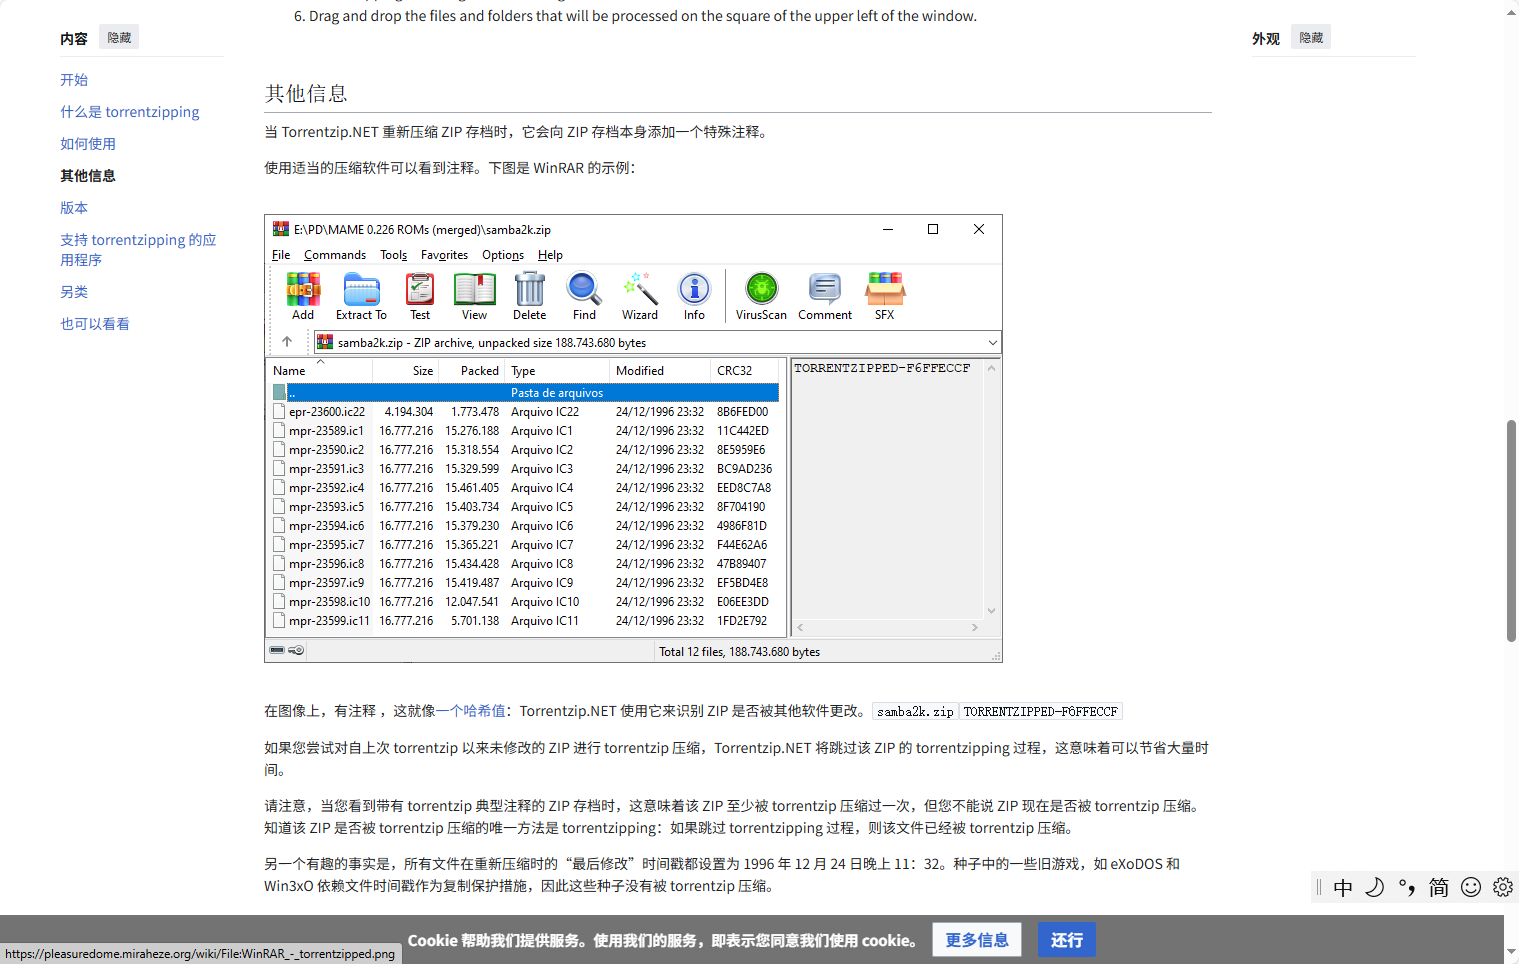Click the SFX icon in WinRAR screenshot

click(x=885, y=296)
